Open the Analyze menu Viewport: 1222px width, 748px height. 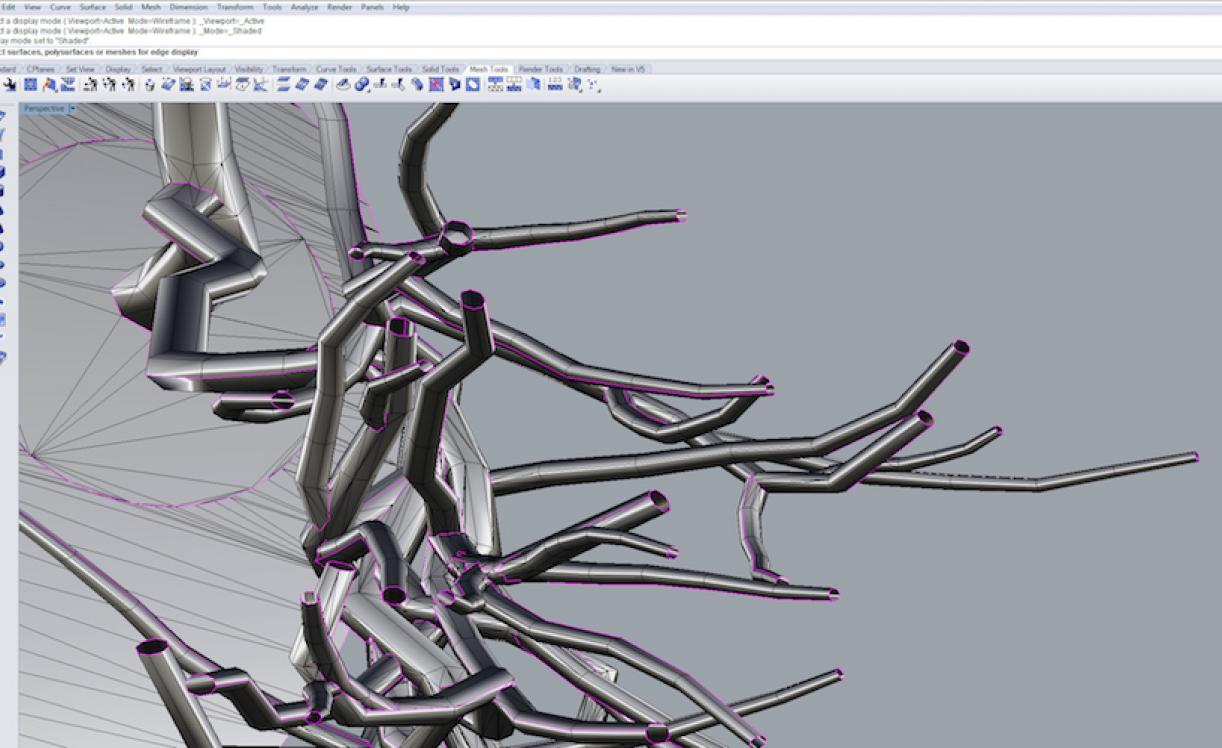pos(305,7)
